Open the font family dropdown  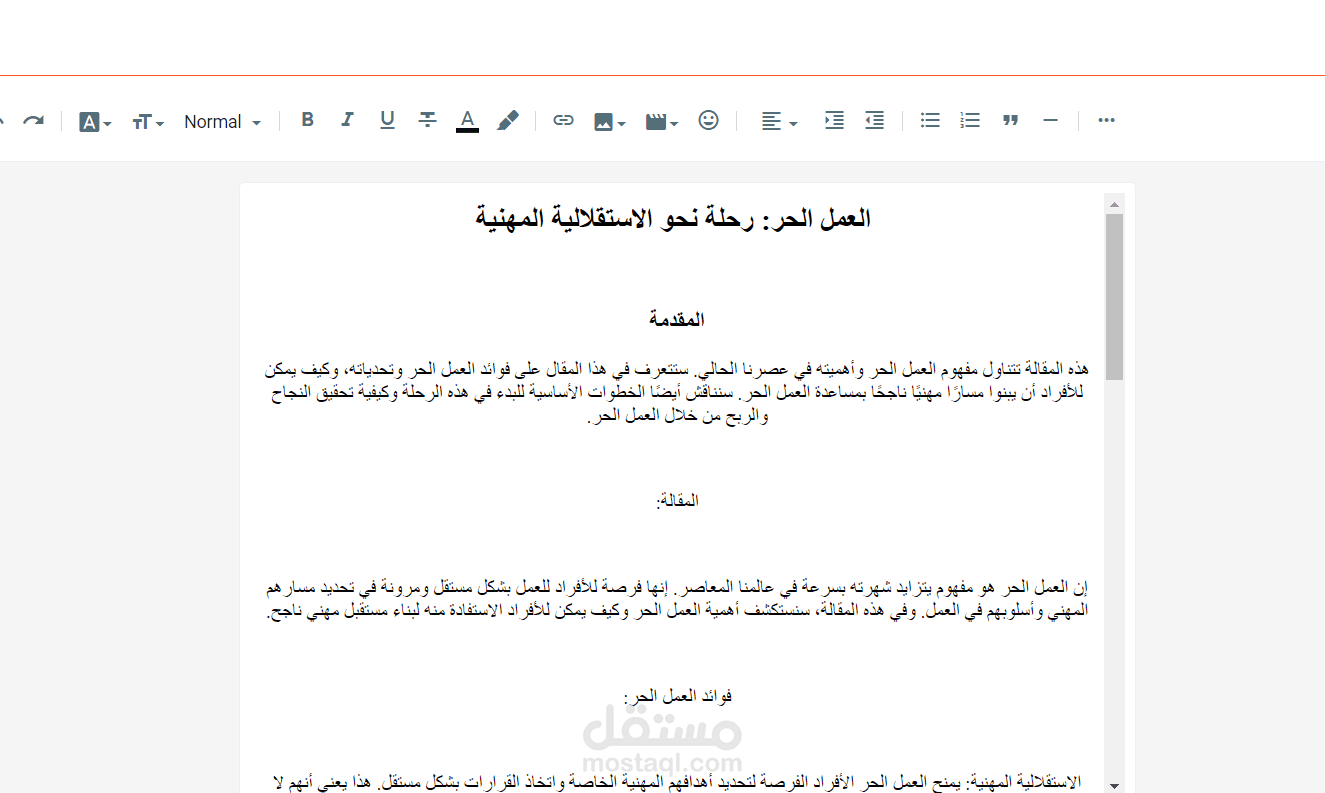[95, 122]
